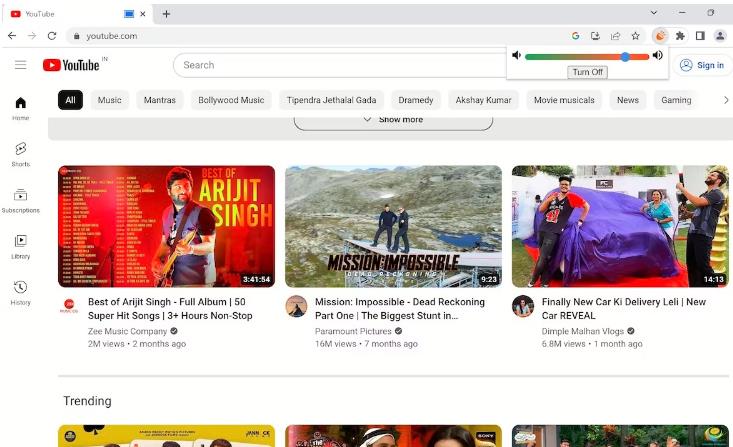Screen dimensions: 733x447
Task: Click the Turn Off button
Action: tap(588, 72)
